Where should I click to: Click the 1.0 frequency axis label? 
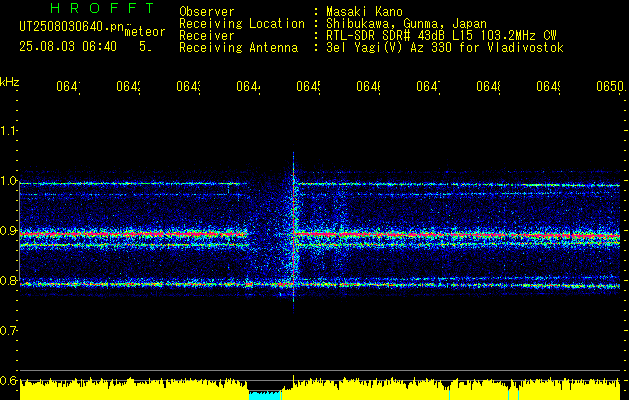point(8,181)
